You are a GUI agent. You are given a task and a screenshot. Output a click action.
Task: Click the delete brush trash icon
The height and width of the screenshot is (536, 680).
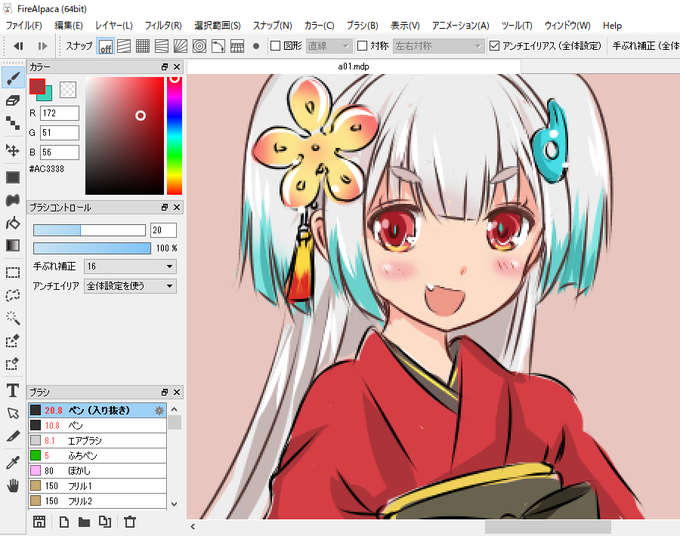[x=130, y=522]
